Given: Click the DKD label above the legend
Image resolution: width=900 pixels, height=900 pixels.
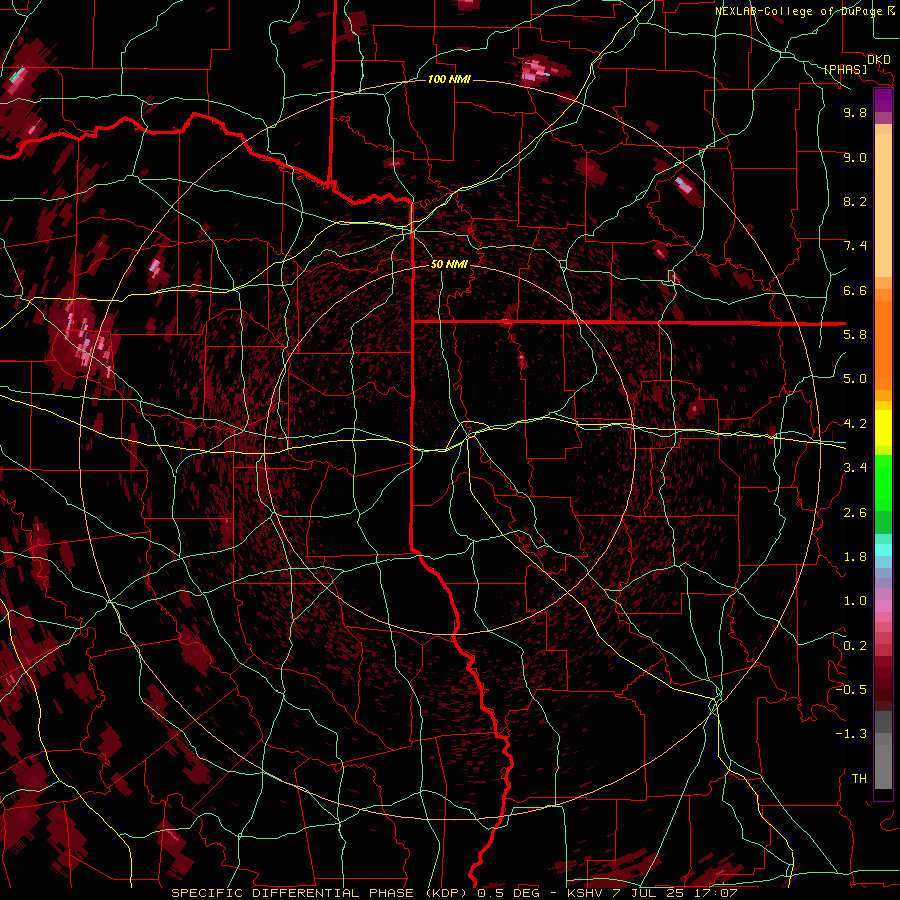Looking at the screenshot, I should (x=878, y=60).
